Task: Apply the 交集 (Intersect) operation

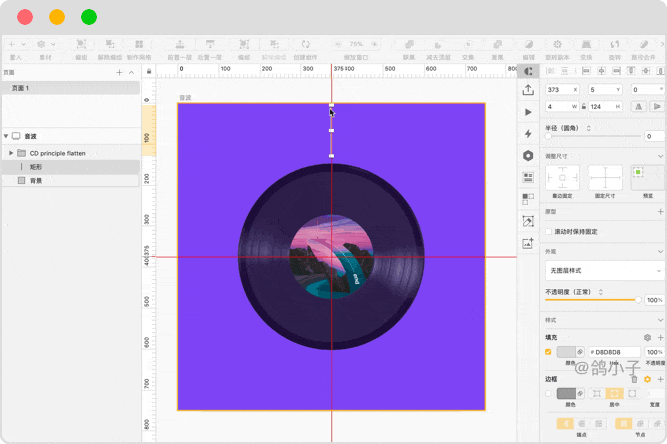Action: click(468, 44)
